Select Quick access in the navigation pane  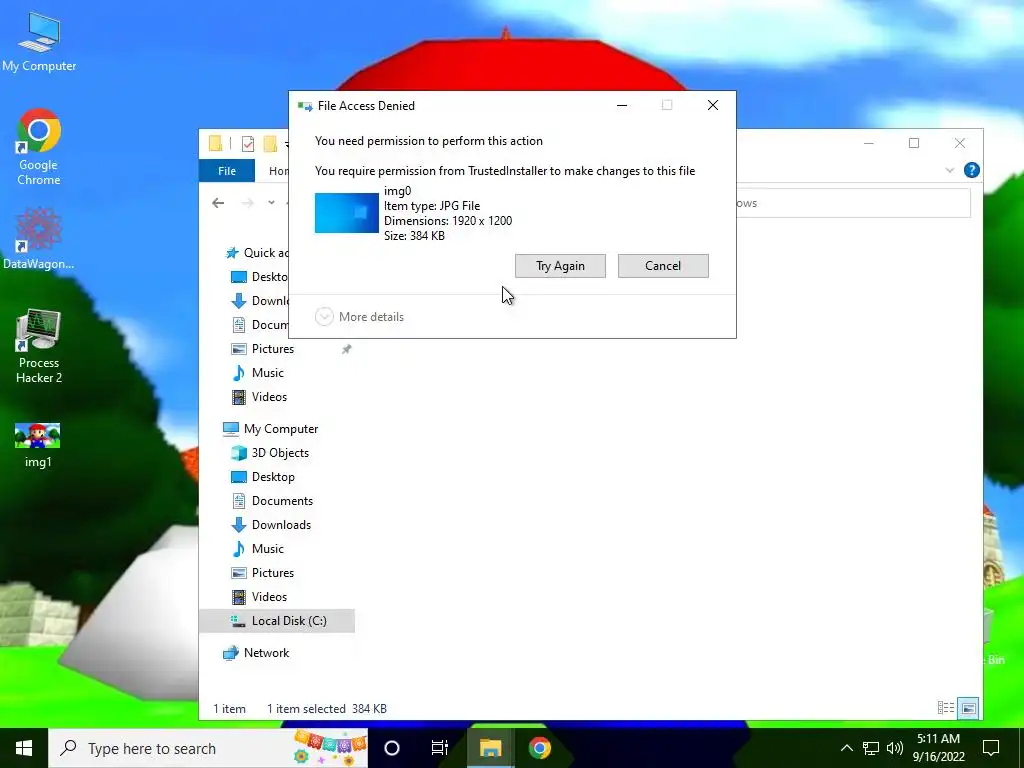point(257,253)
